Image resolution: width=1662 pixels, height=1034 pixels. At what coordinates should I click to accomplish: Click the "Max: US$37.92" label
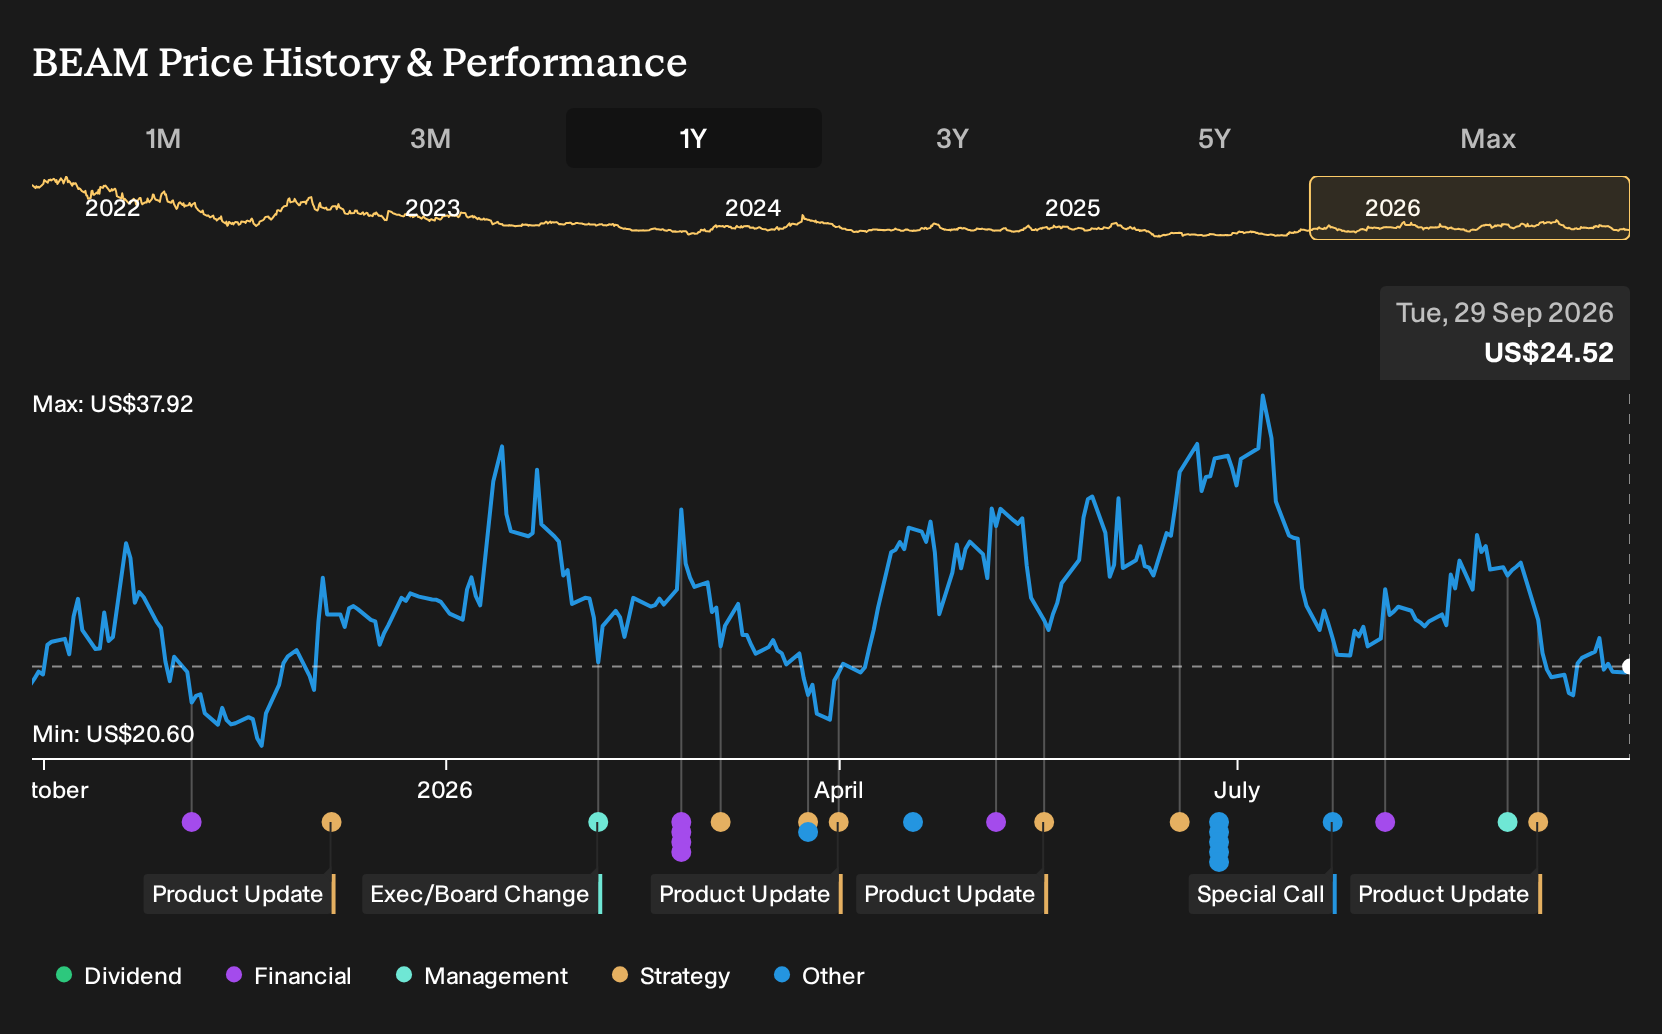pos(113,404)
